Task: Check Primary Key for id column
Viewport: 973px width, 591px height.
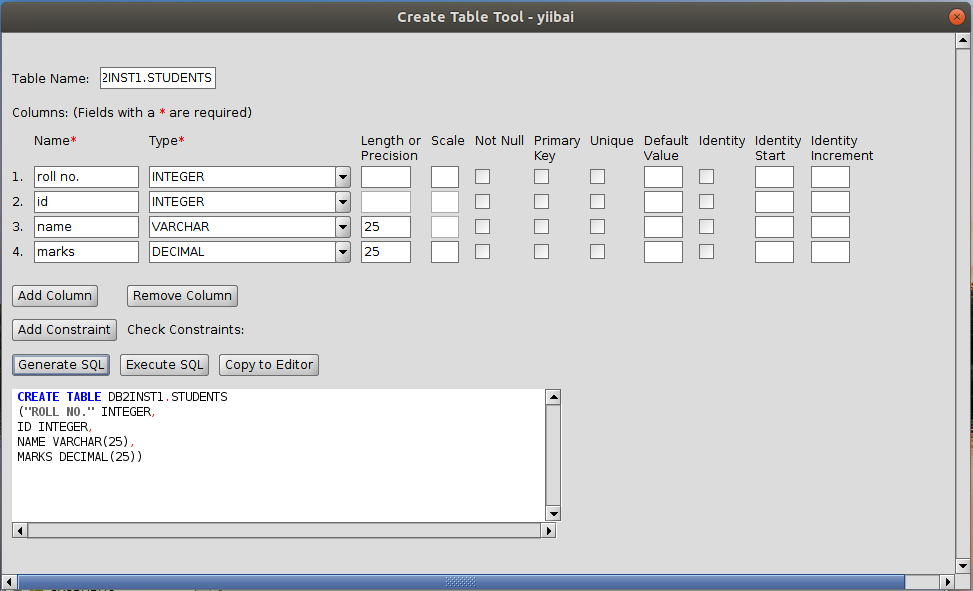Action: (x=541, y=202)
